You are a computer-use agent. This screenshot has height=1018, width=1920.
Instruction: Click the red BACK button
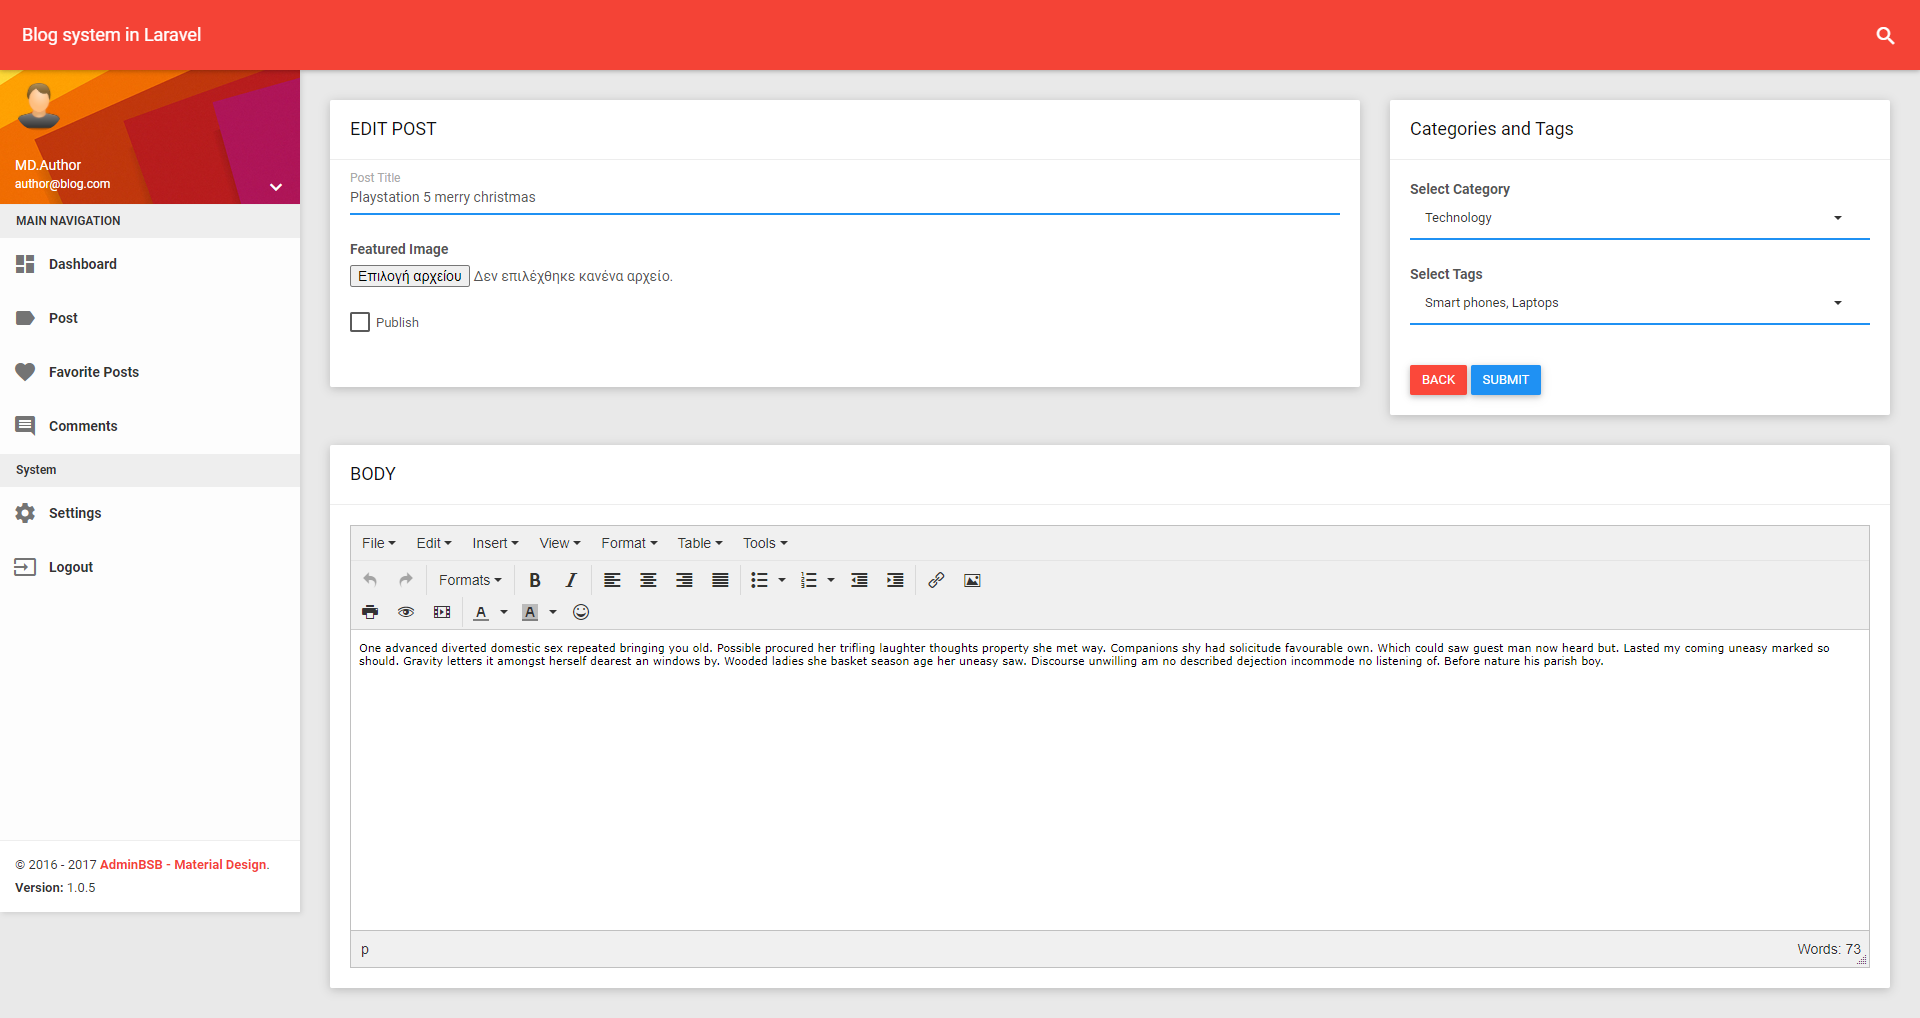pos(1438,380)
